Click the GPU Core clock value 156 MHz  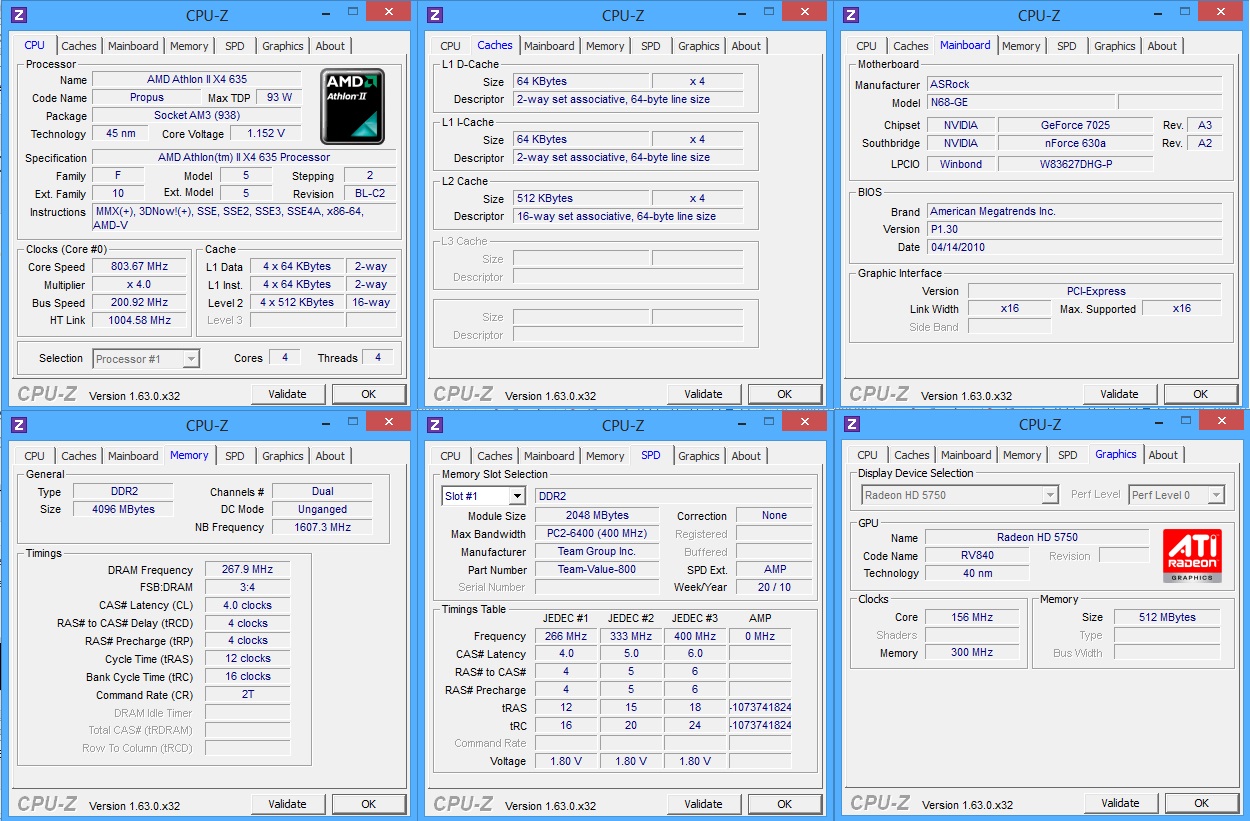972,618
